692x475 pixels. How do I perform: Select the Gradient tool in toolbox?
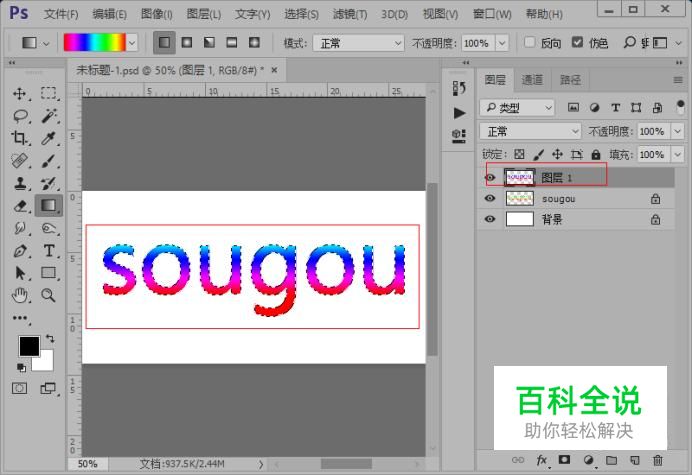point(49,206)
